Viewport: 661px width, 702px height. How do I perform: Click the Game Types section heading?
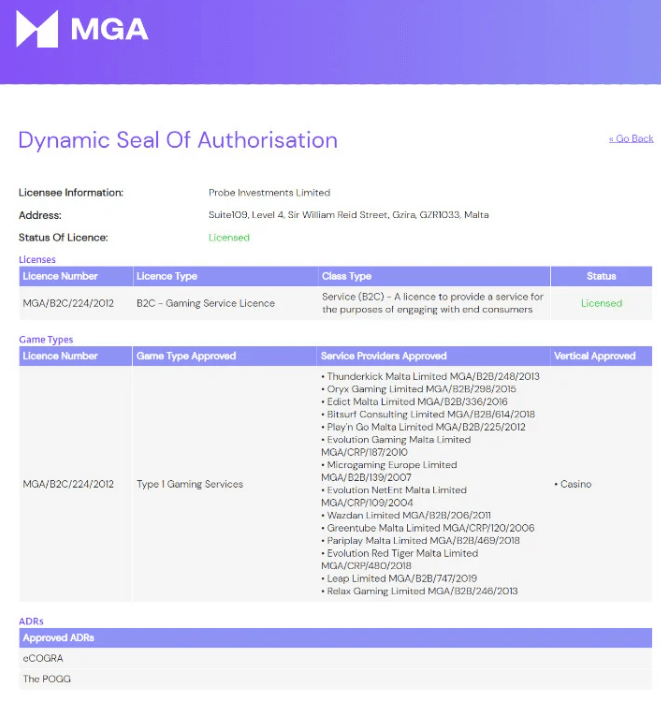[46, 340]
